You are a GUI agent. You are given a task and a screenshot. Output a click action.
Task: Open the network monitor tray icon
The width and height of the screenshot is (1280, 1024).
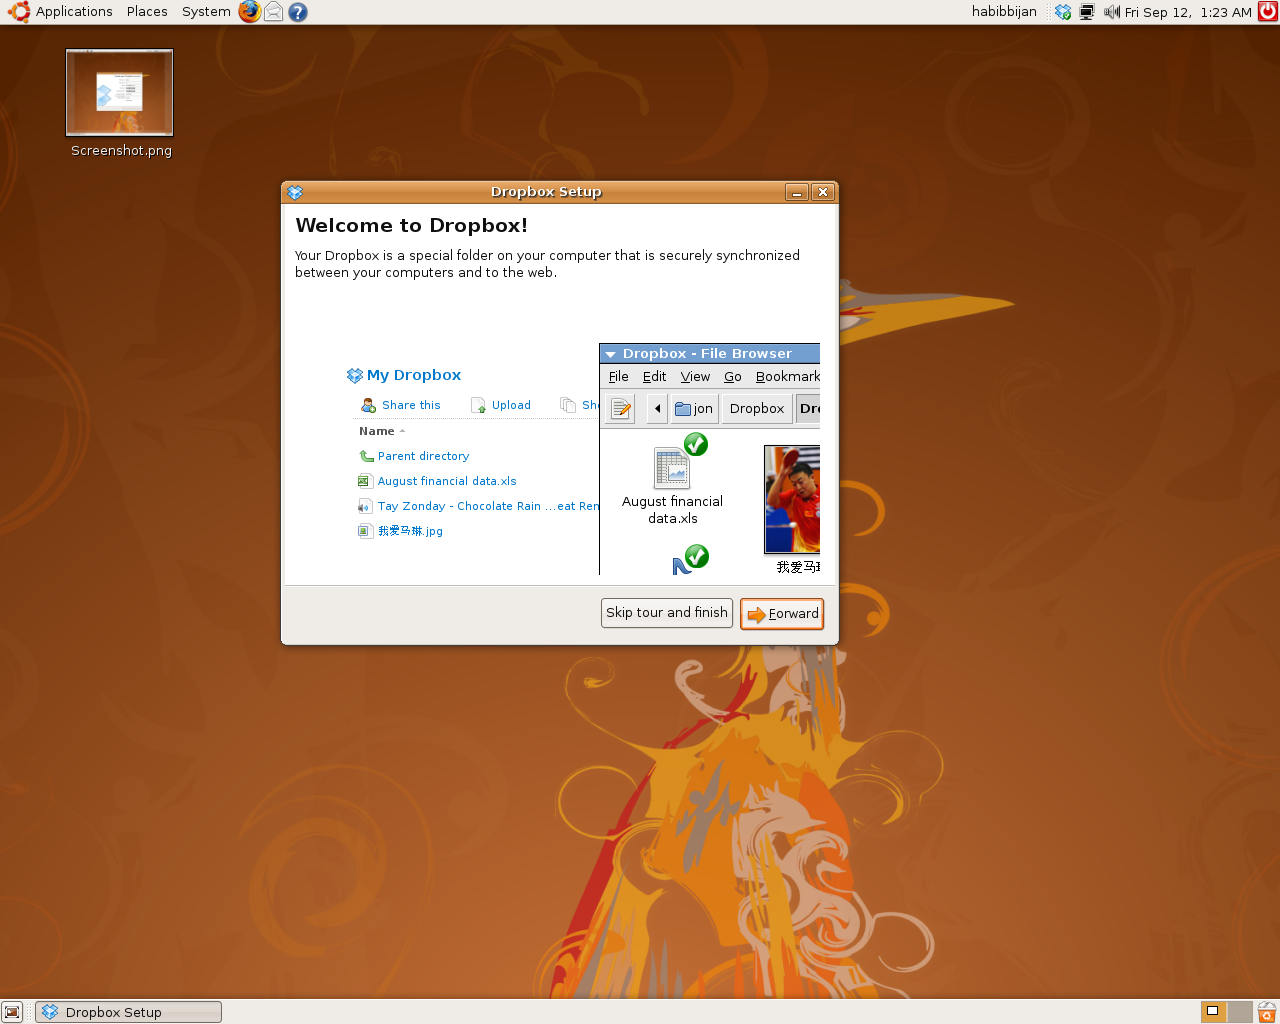tap(1087, 12)
